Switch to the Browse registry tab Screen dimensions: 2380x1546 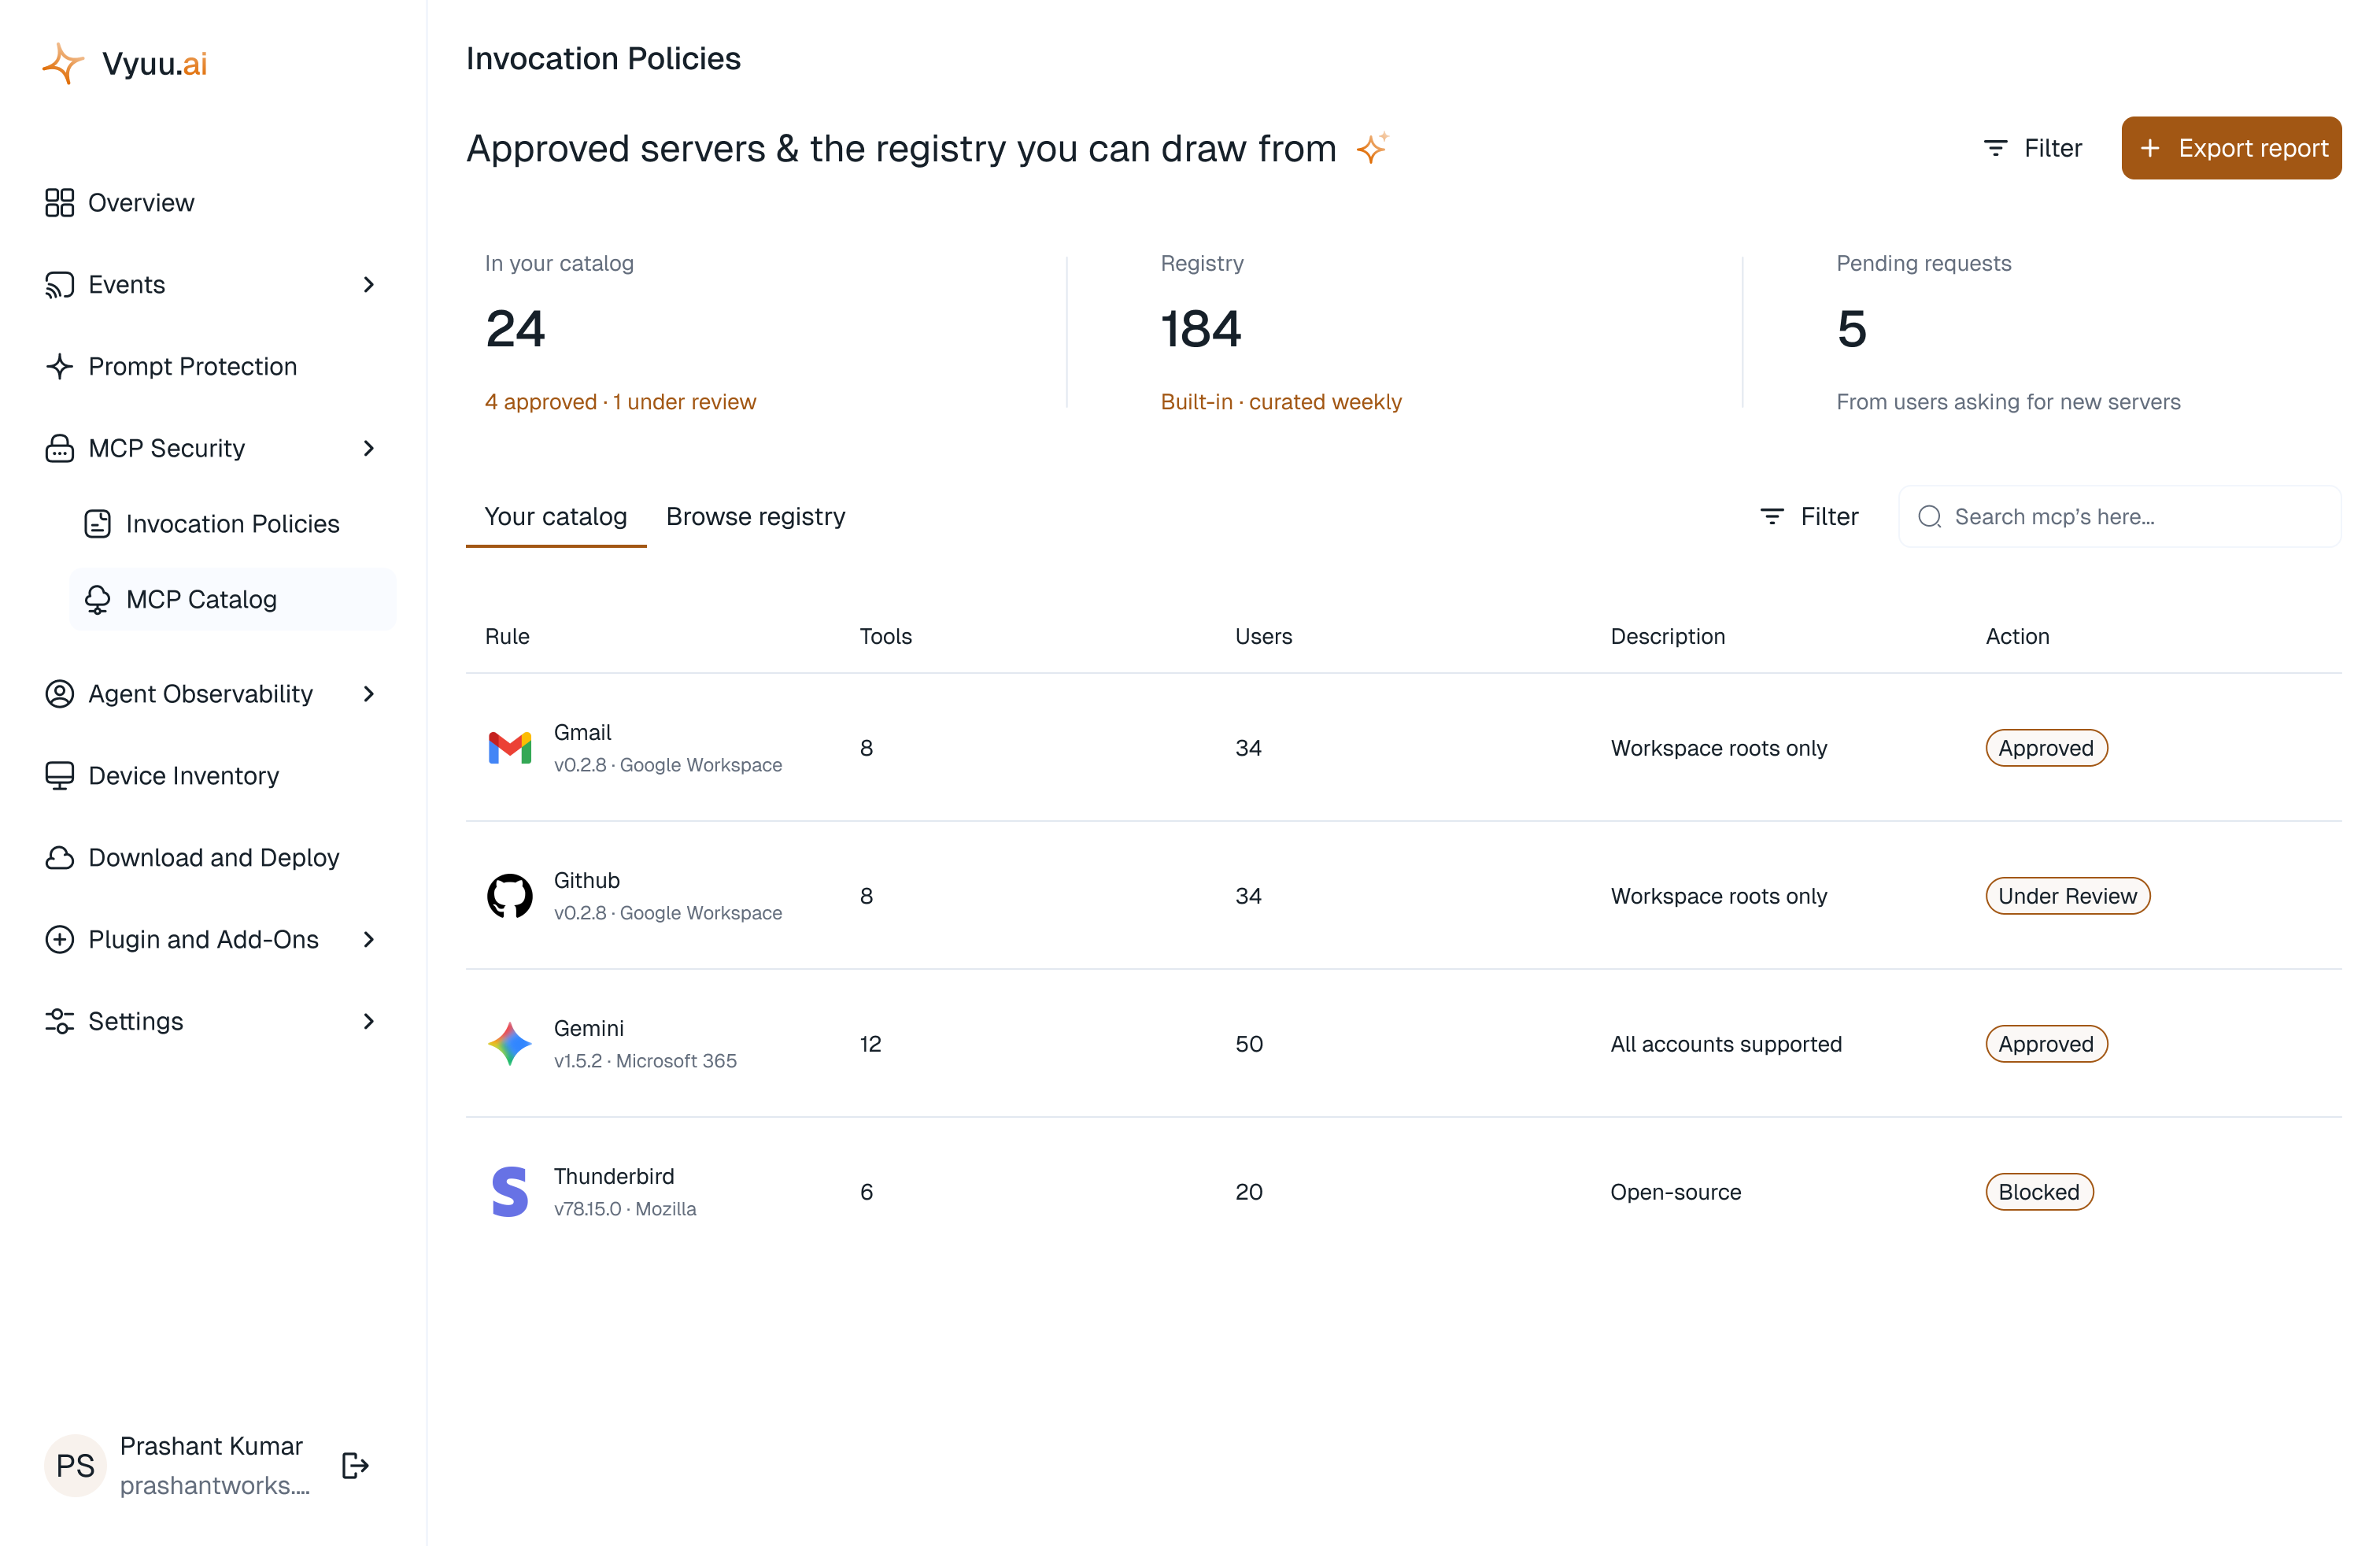click(x=756, y=516)
